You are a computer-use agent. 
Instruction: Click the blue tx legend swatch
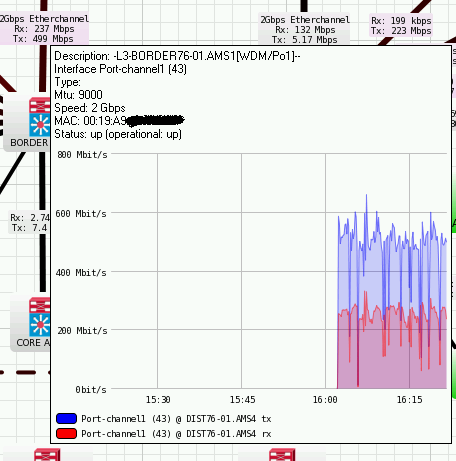[66, 419]
